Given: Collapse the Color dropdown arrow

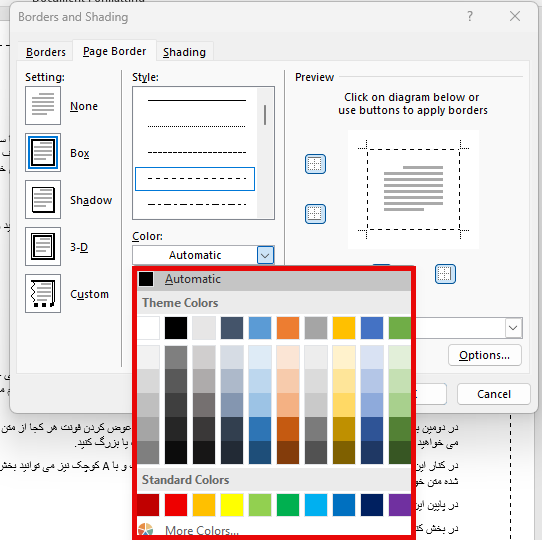Looking at the screenshot, I should [265, 255].
